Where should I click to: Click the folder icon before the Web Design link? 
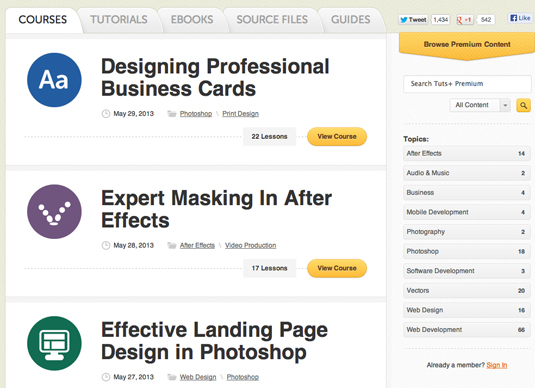tap(172, 377)
